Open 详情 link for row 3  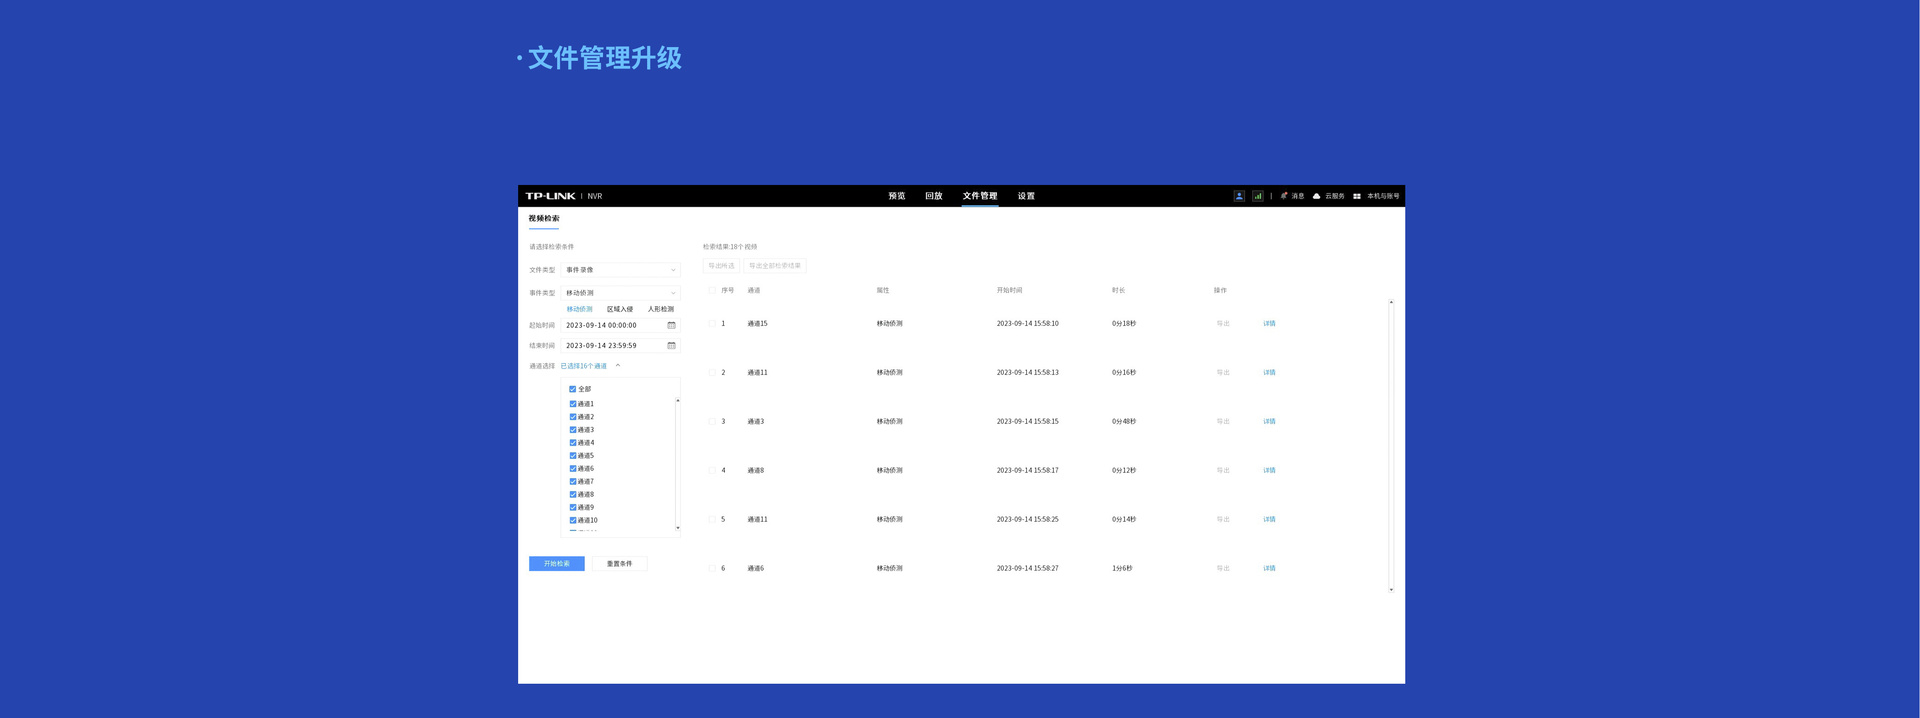(1269, 422)
